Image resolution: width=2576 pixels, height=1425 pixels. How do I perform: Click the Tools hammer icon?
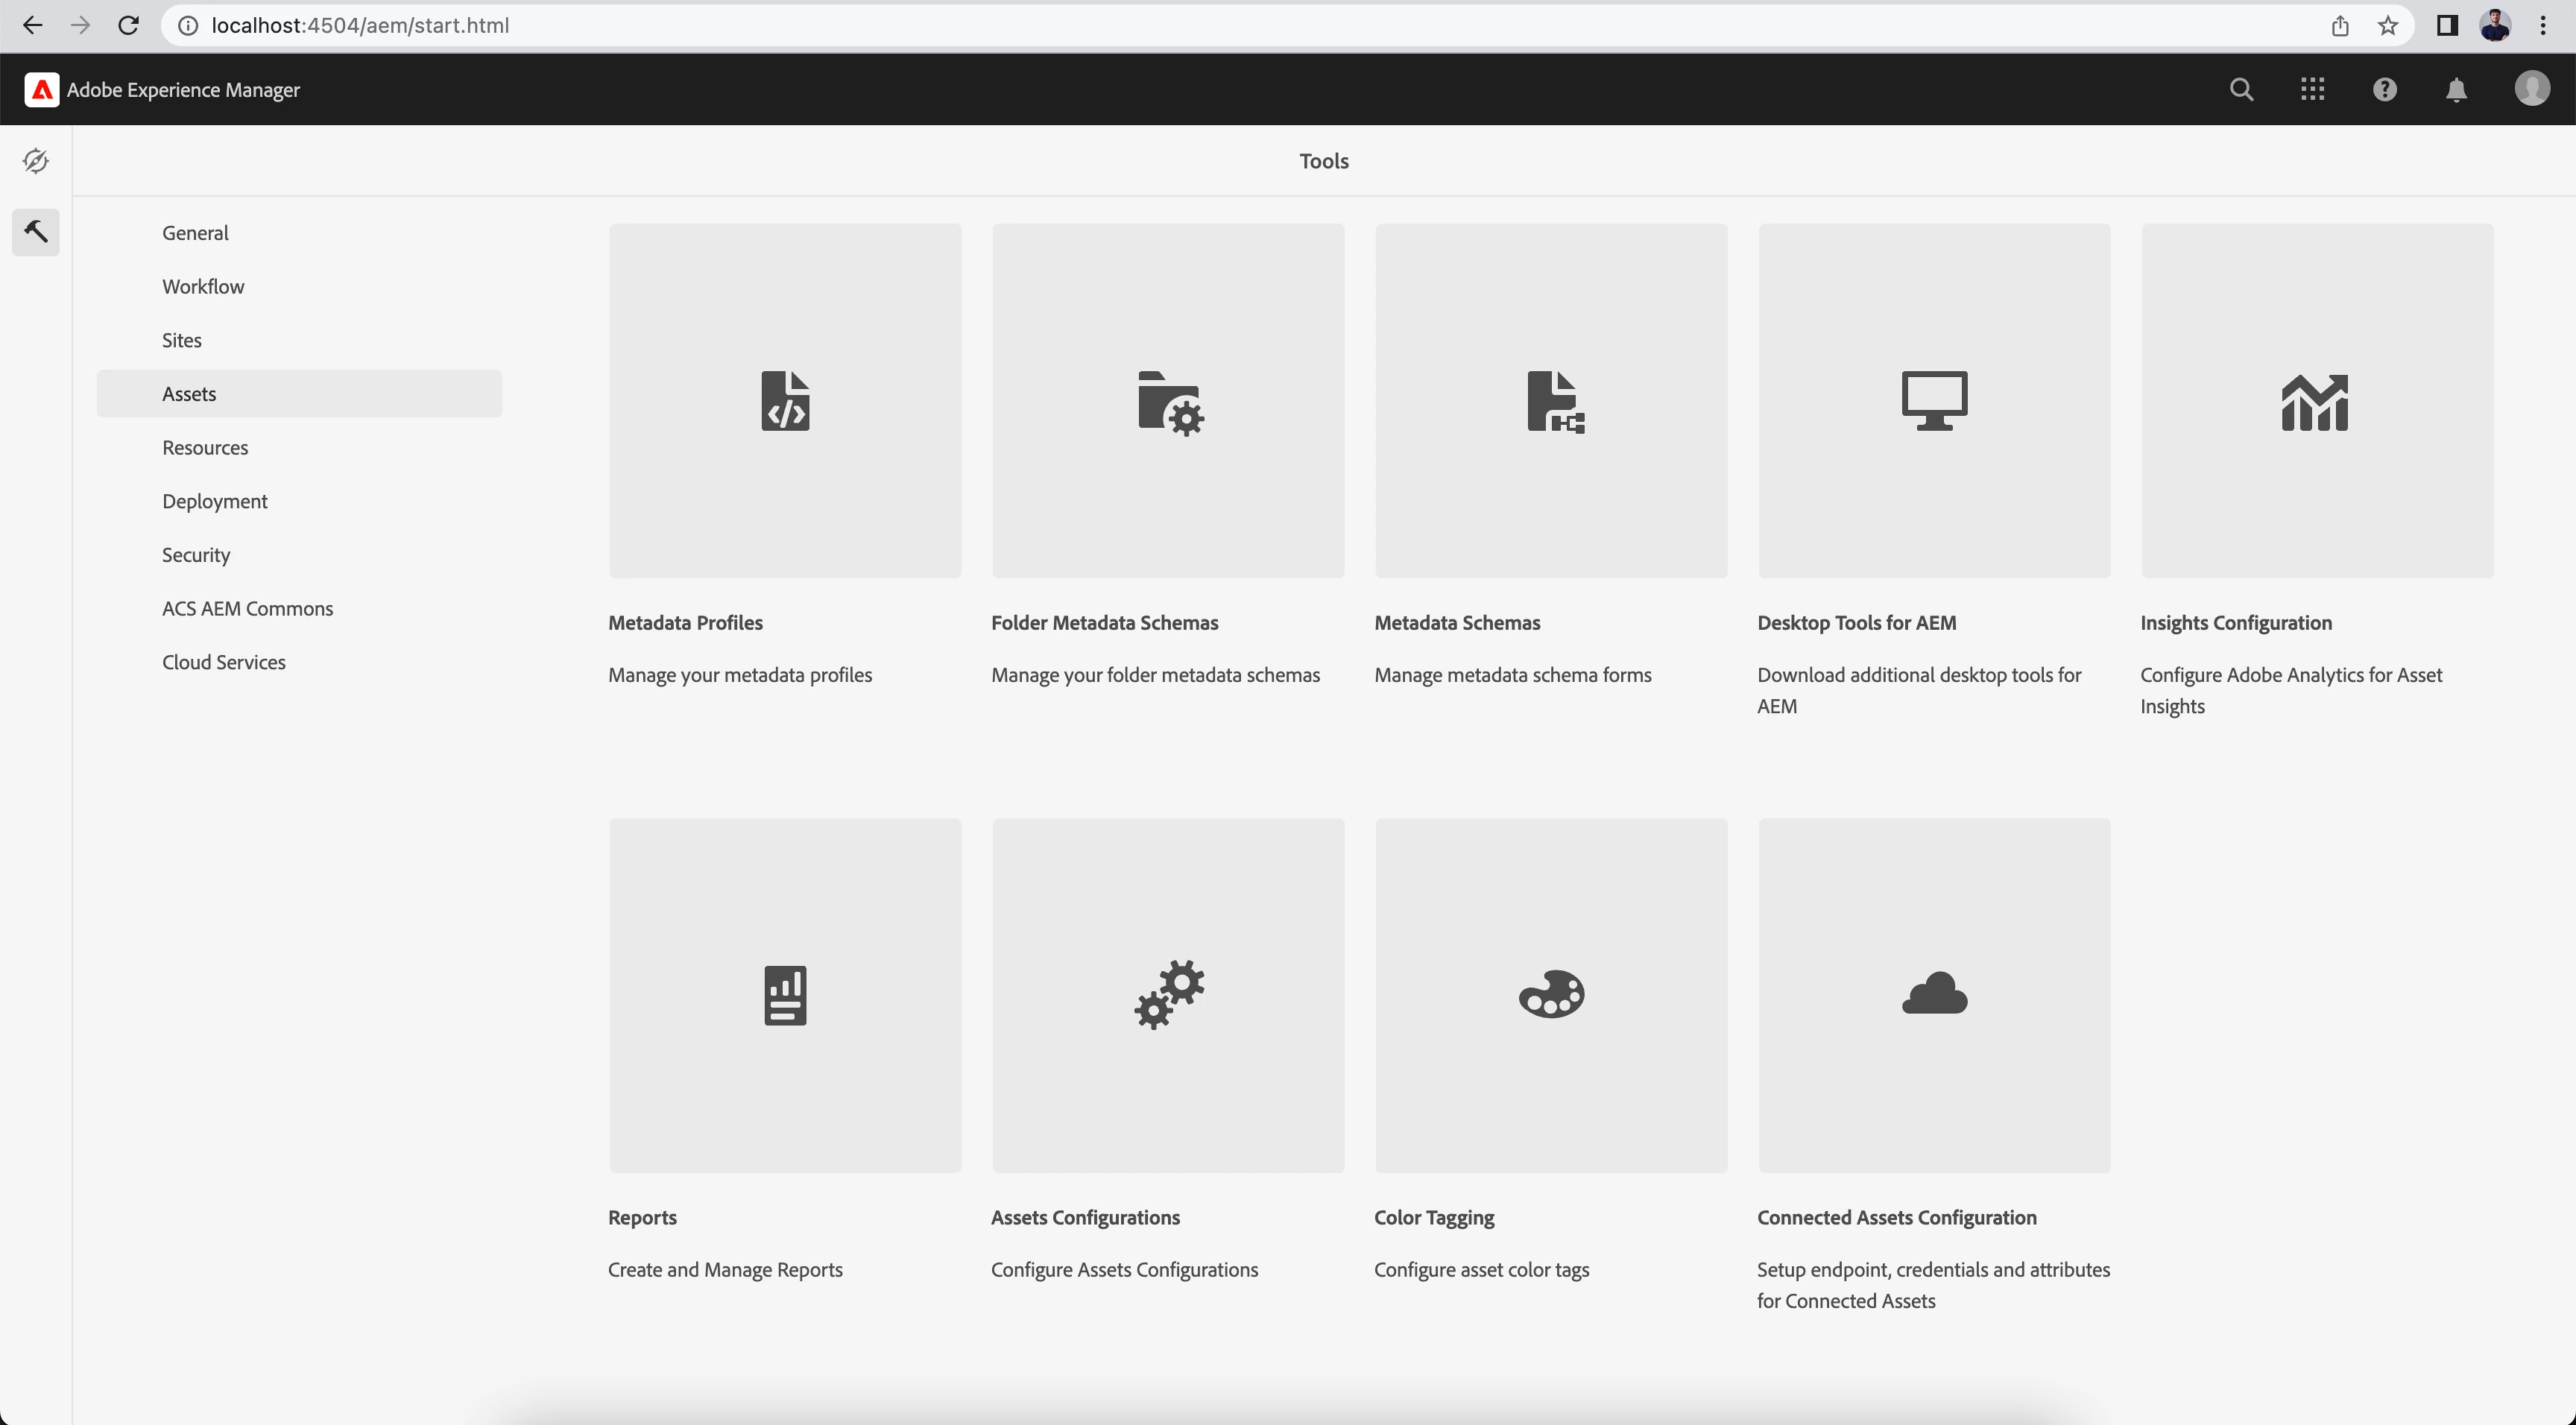coord(36,232)
